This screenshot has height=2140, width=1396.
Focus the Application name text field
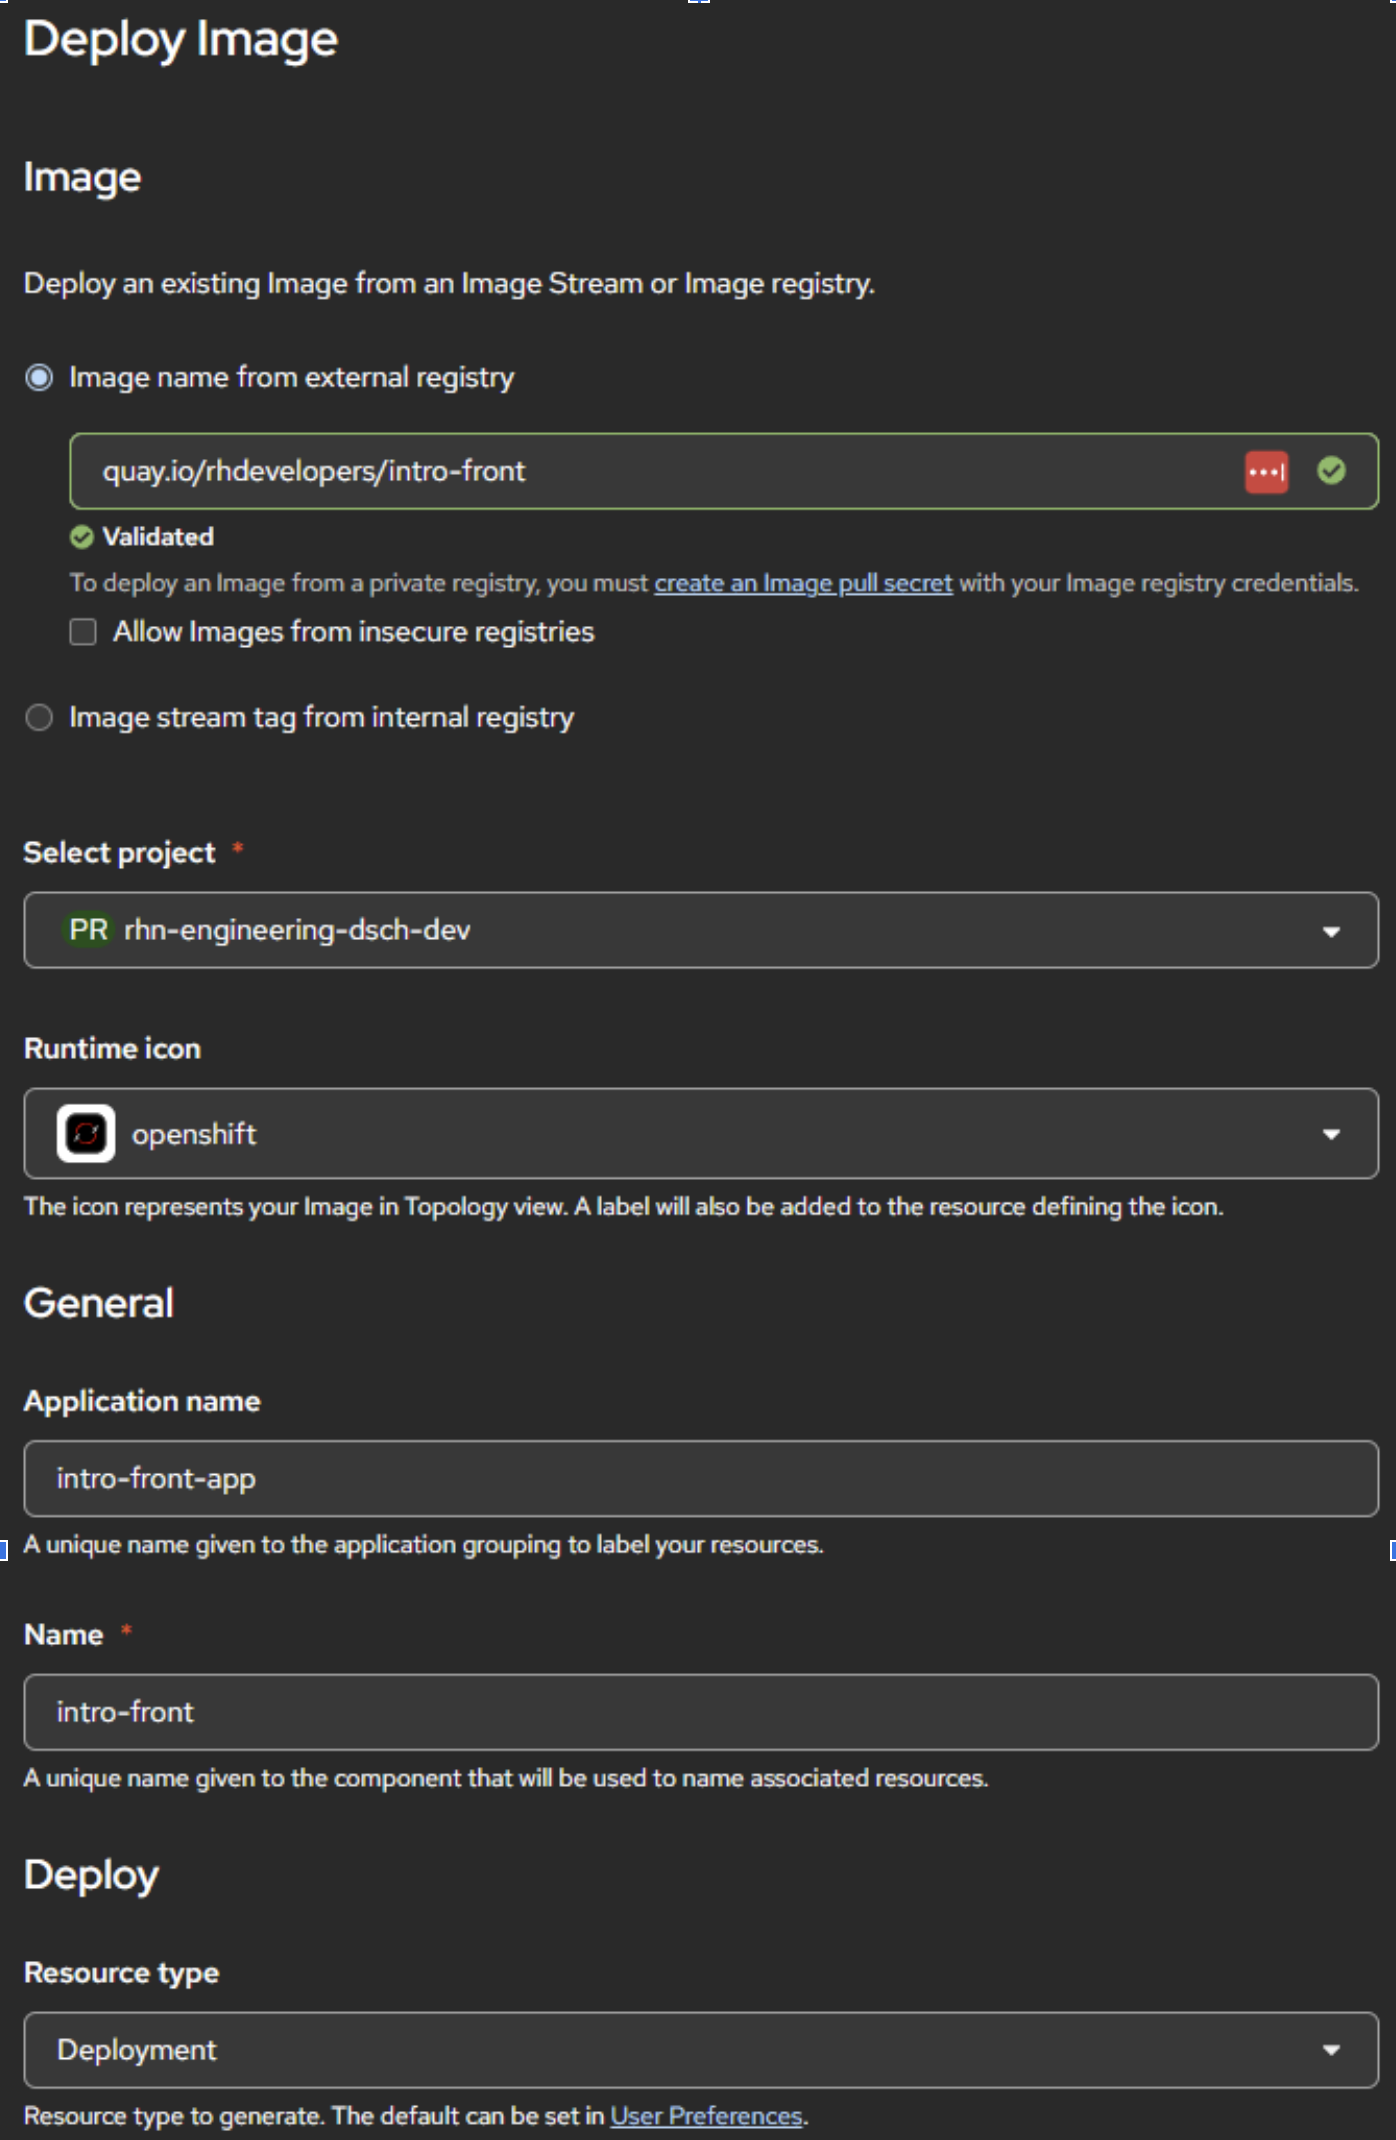700,1479
